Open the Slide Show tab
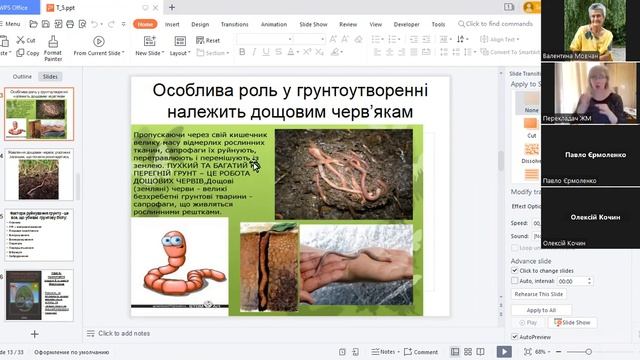This screenshot has width=640, height=360. pyautogui.click(x=313, y=24)
